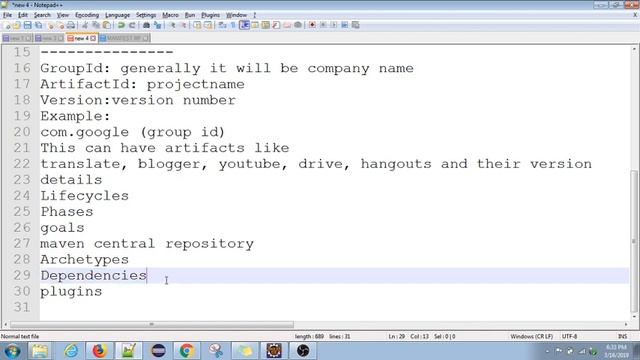
Task: Save the document using the Save icon
Action: pos(27,25)
